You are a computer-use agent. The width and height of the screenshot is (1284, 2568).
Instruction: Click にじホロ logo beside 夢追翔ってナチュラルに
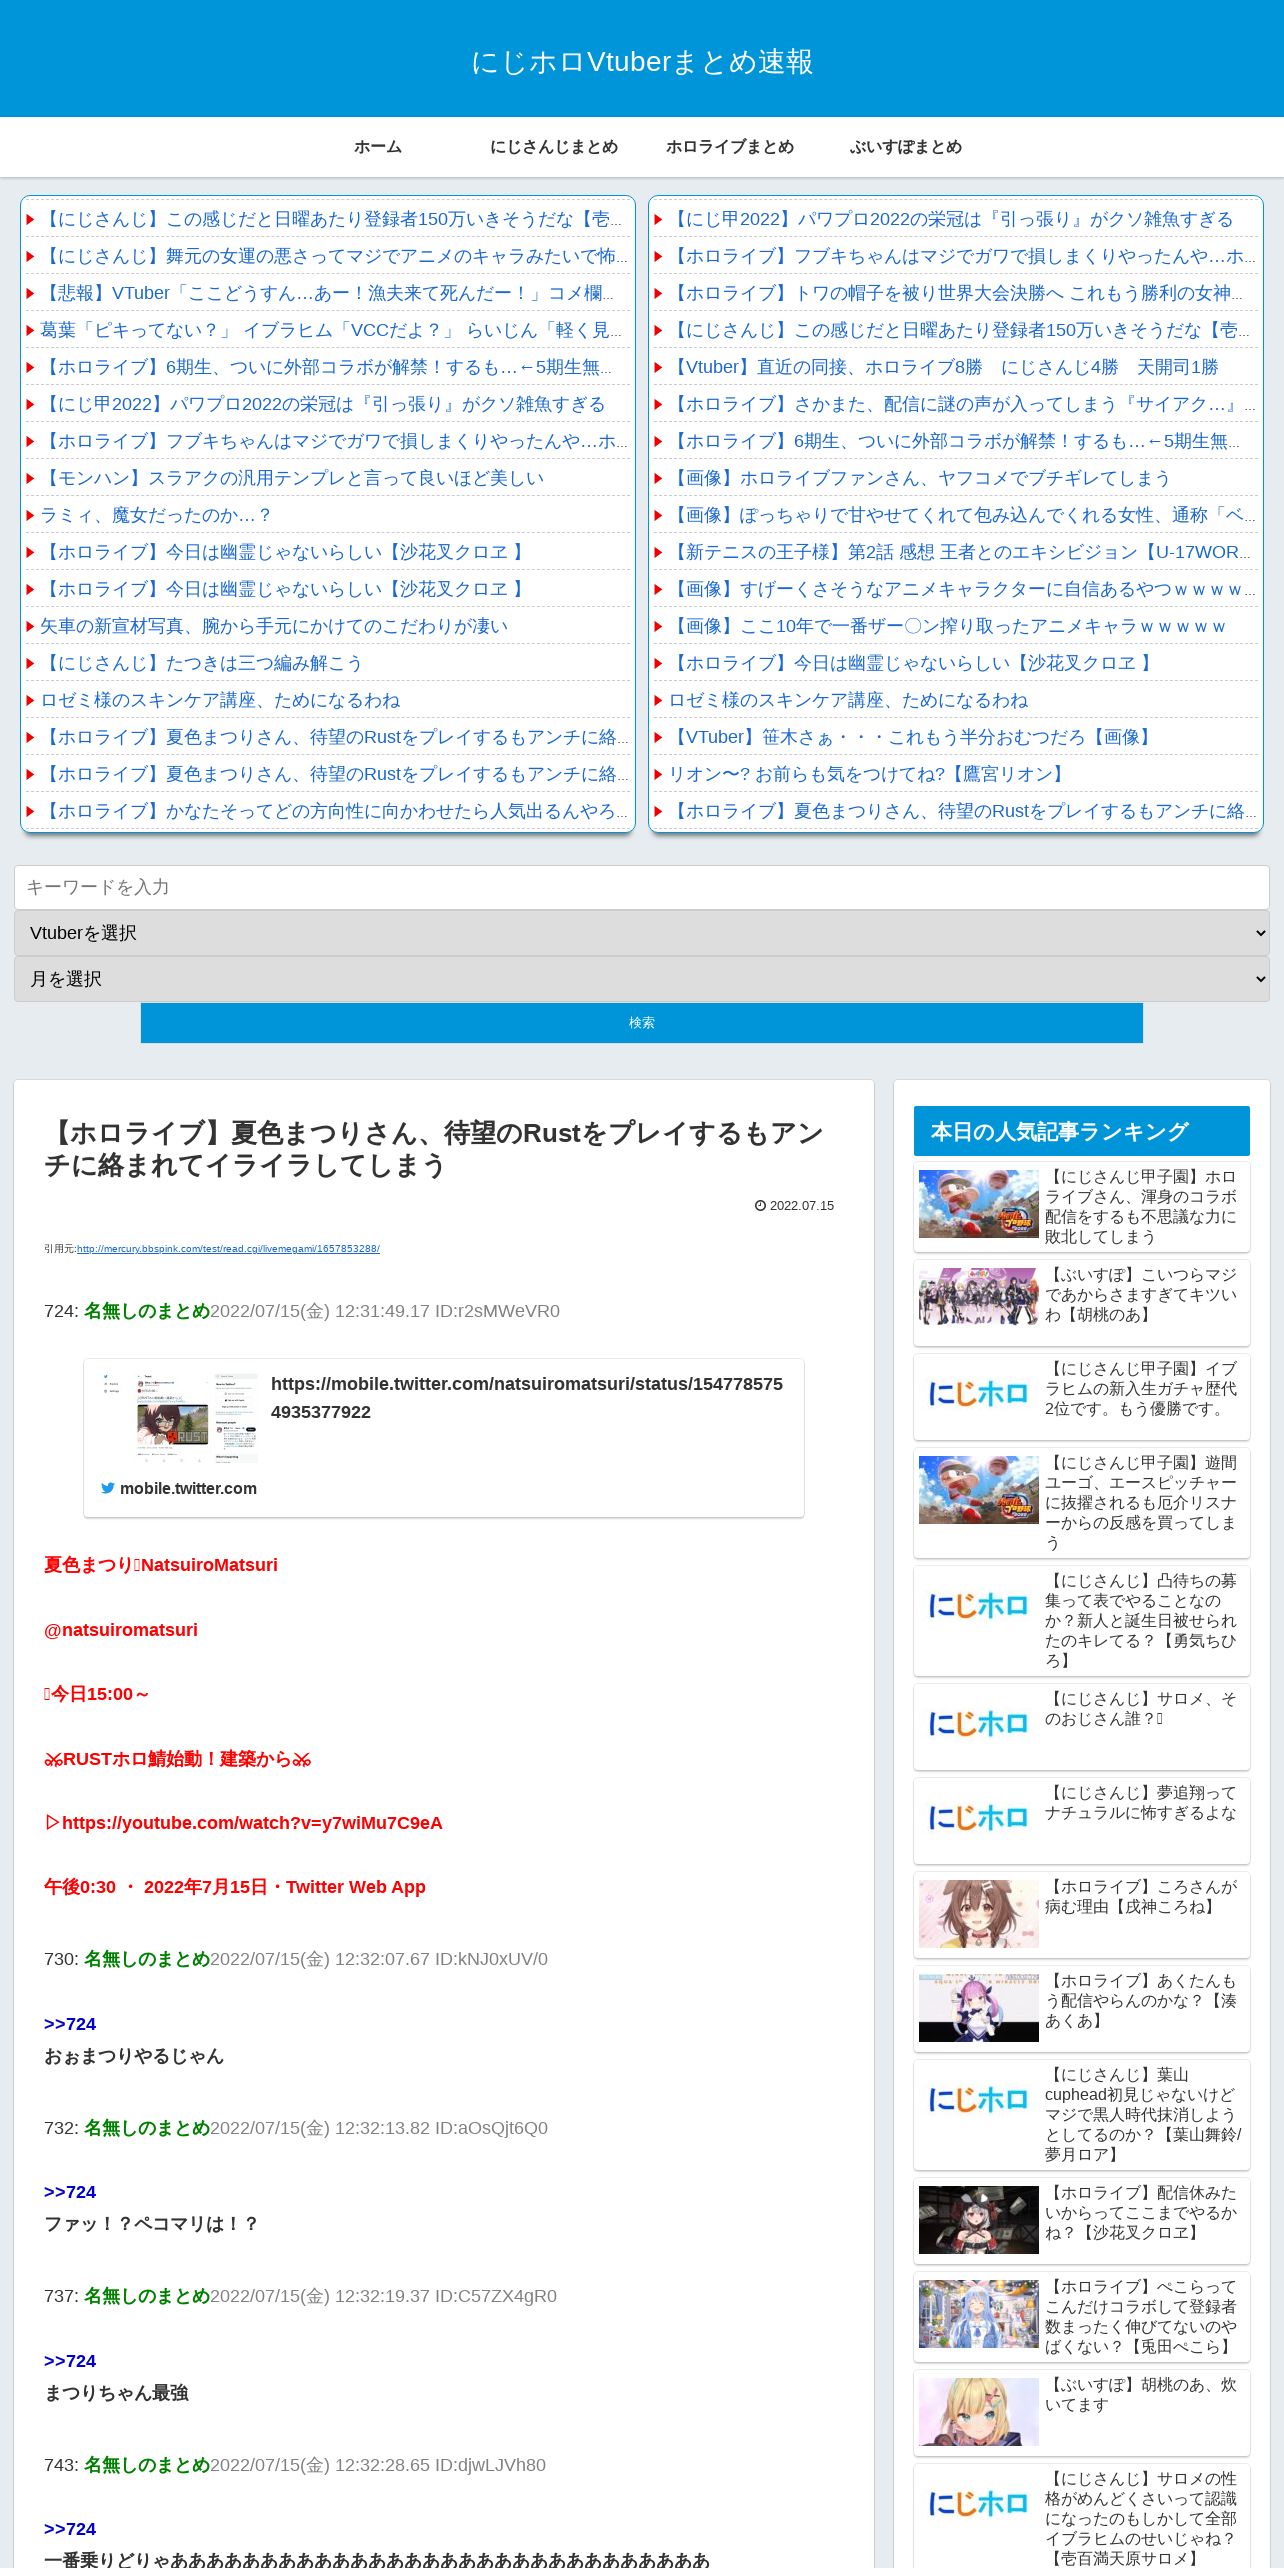click(978, 1818)
